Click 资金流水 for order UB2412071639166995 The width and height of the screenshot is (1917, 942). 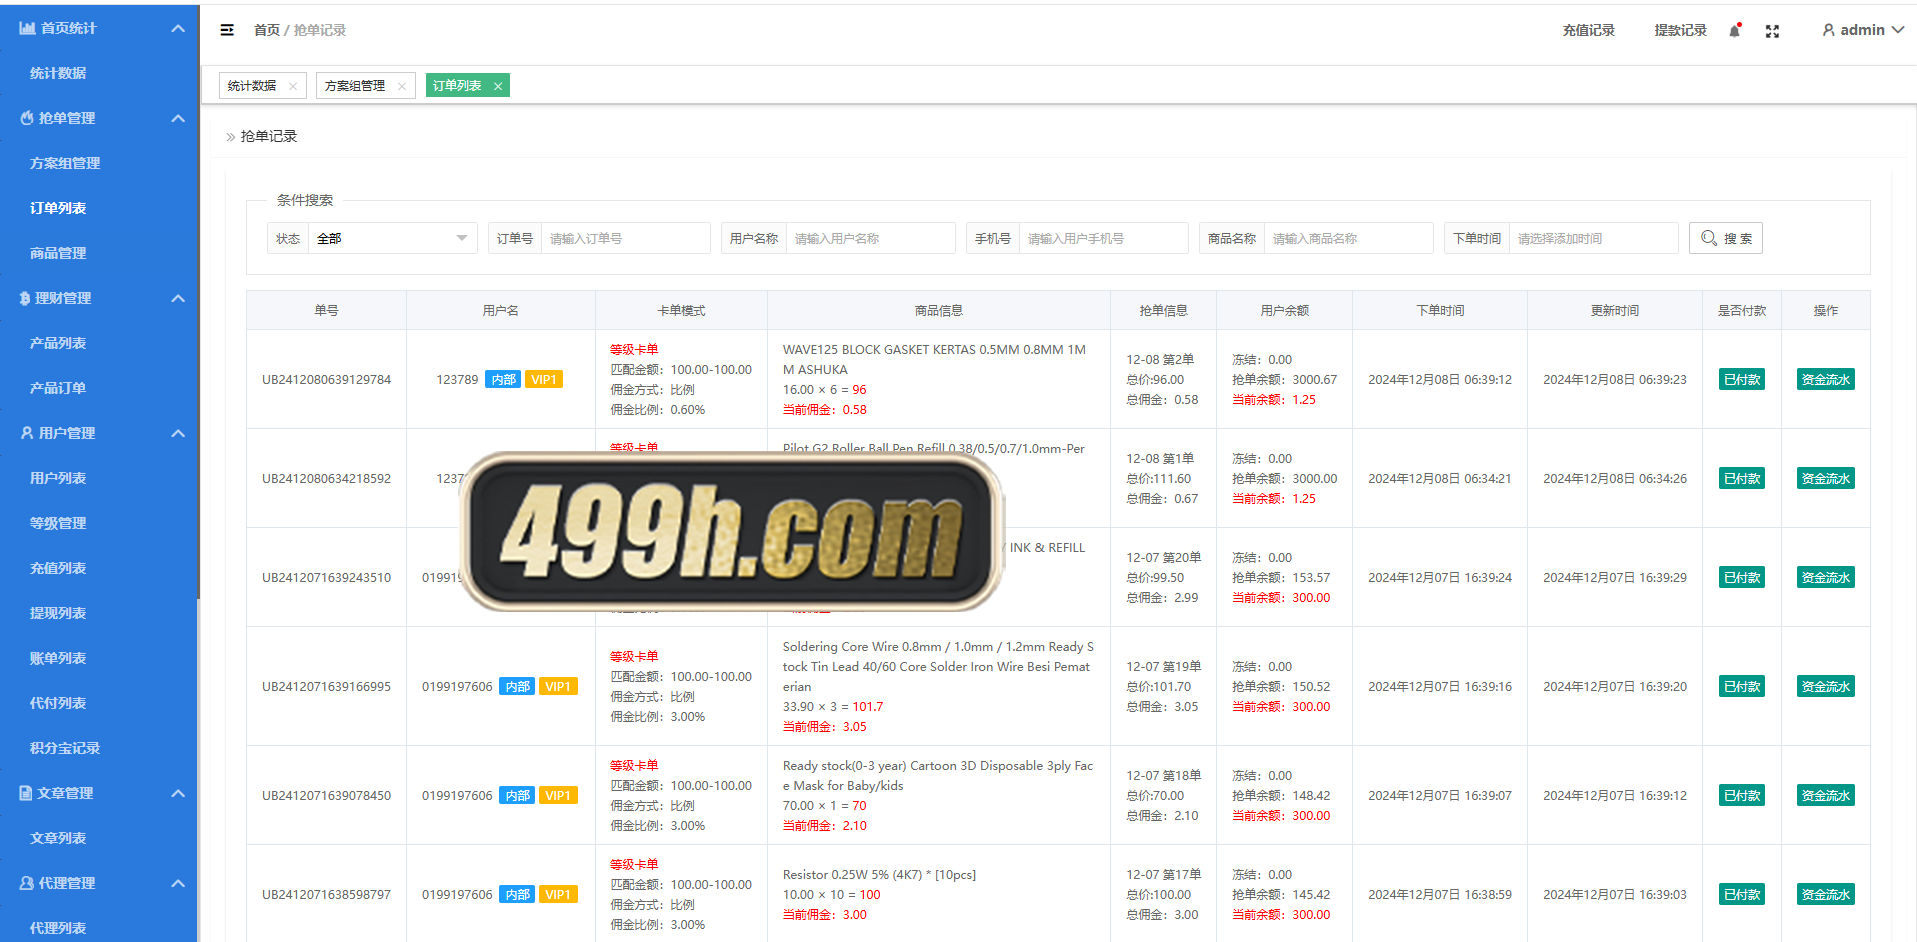[1826, 686]
